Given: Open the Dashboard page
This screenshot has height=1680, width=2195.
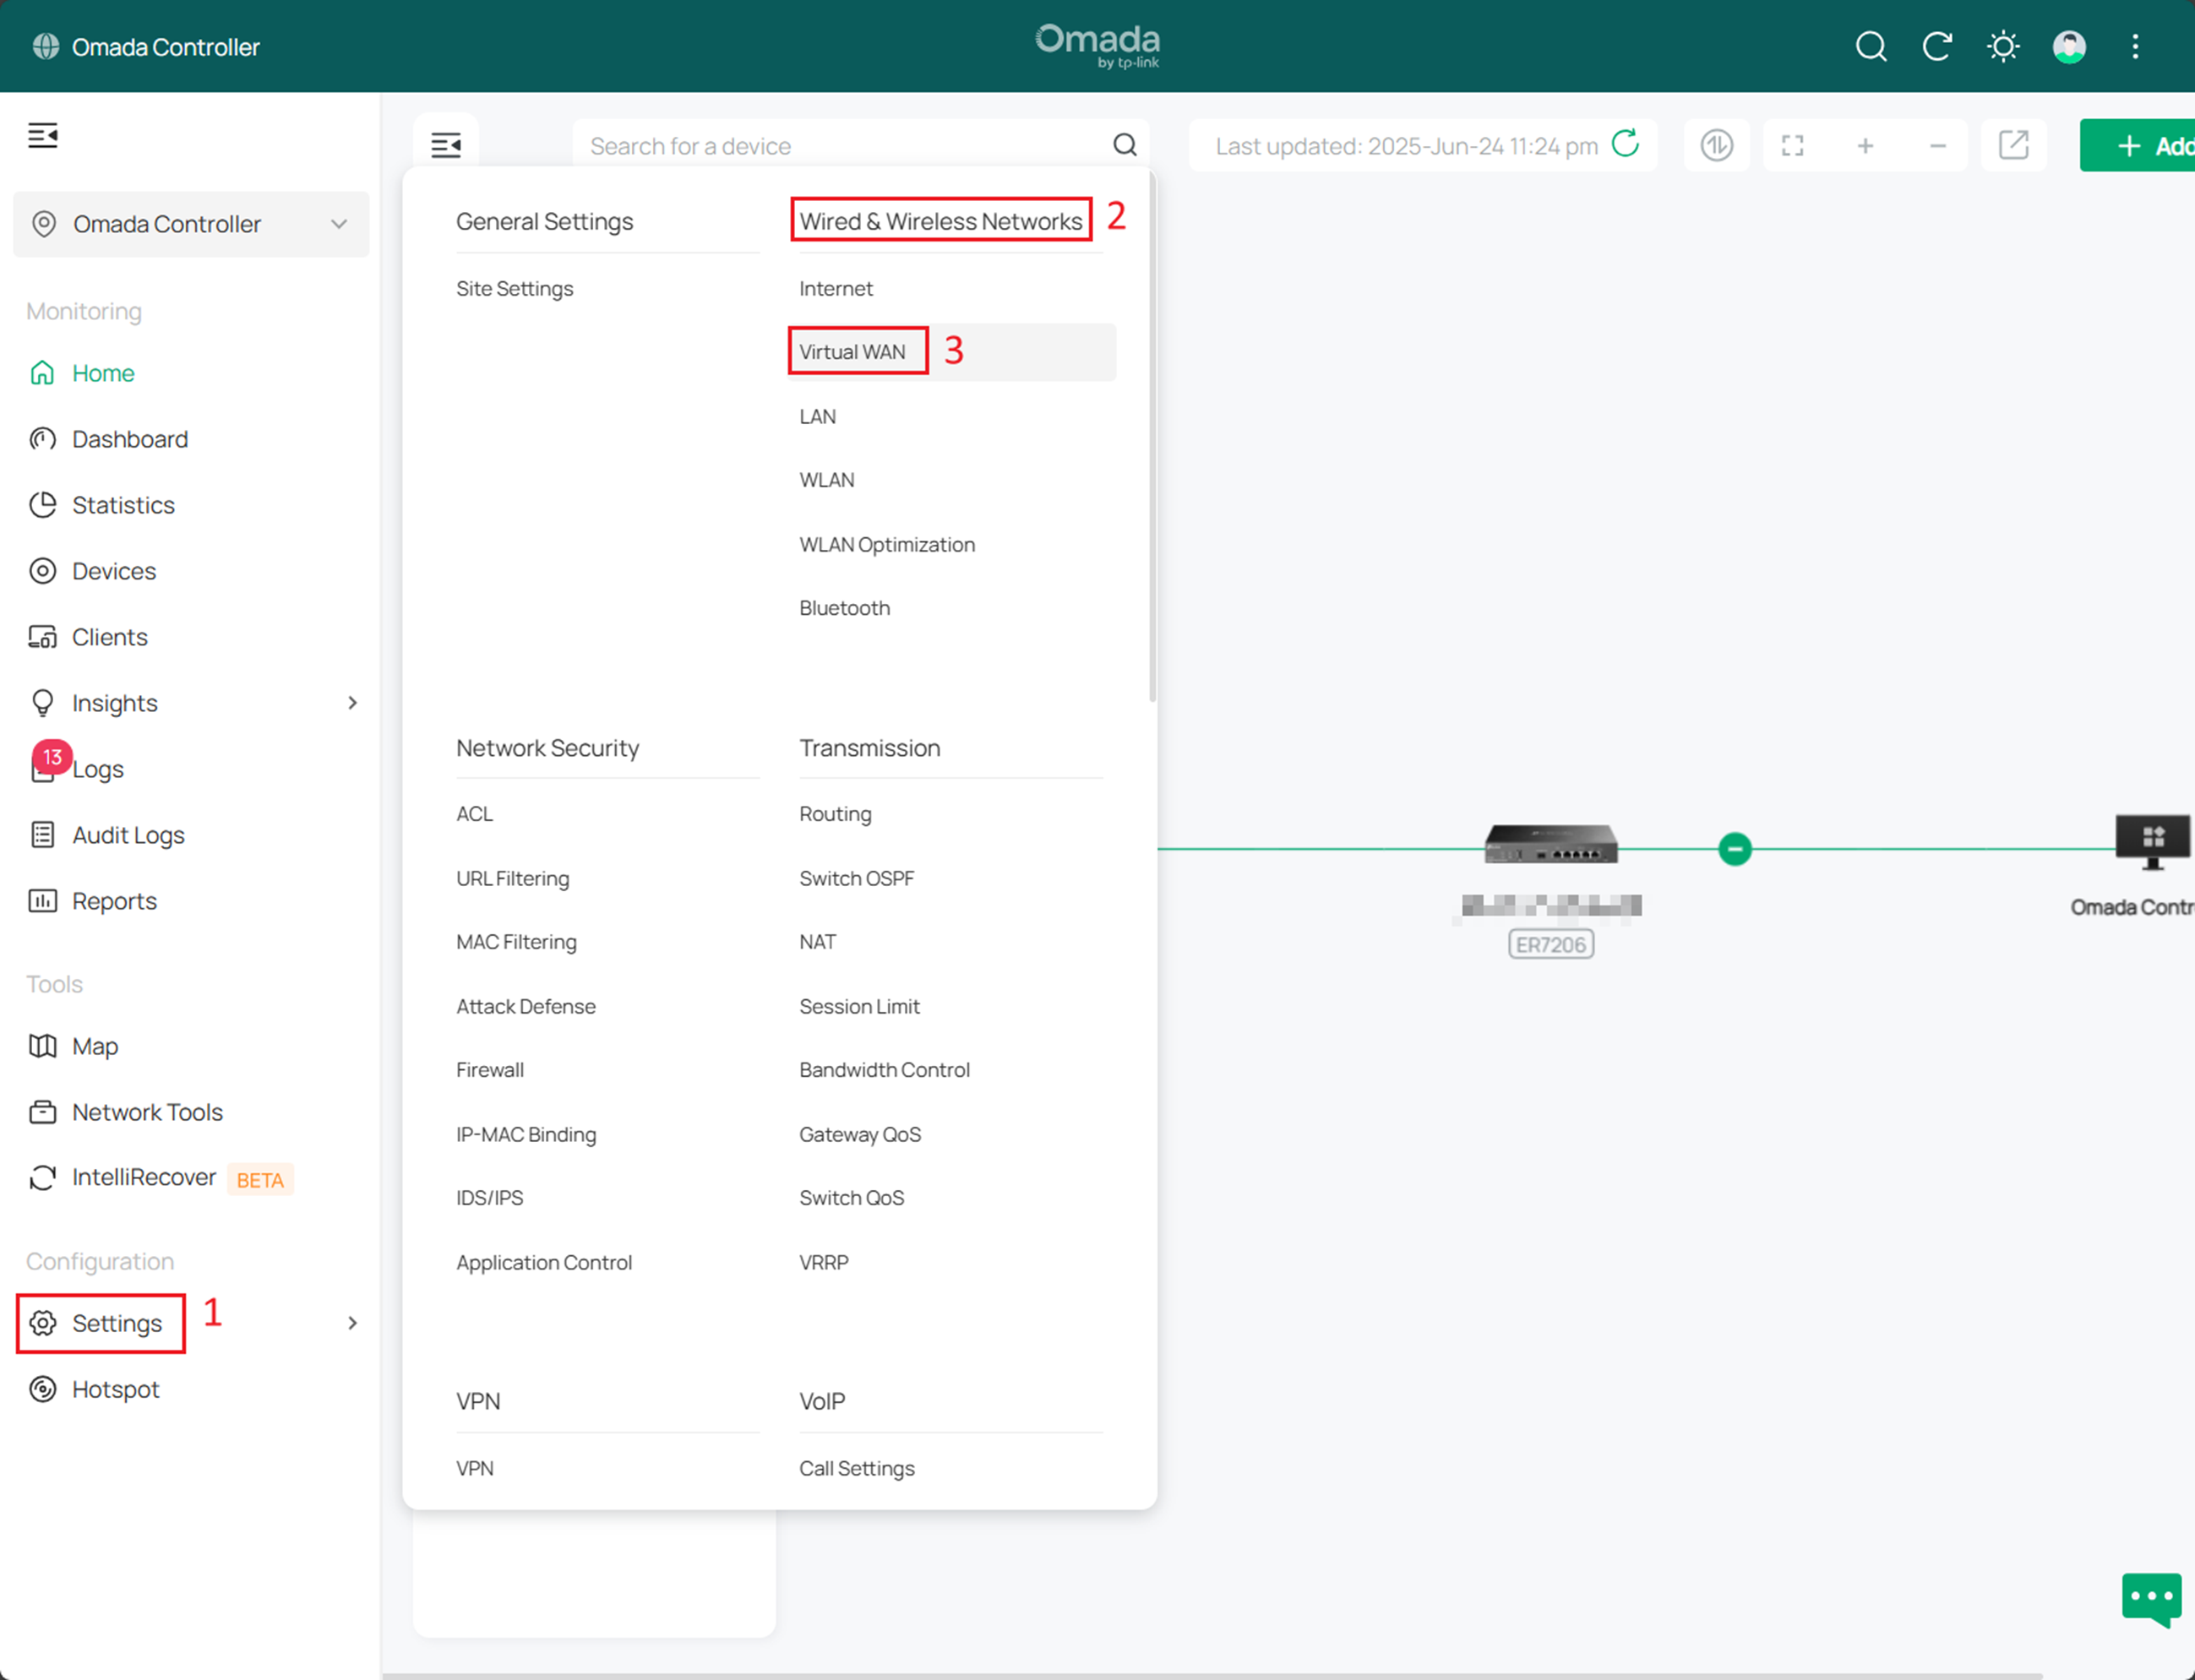Looking at the screenshot, I should pyautogui.click(x=130, y=439).
